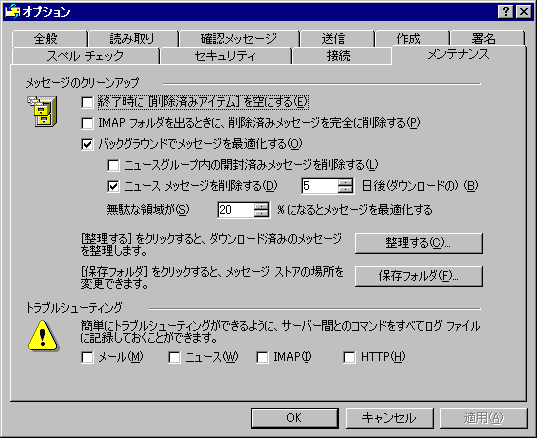This screenshot has width=537, height=438.
Task: Switch to the セキュリティ tab
Action: coord(225,56)
